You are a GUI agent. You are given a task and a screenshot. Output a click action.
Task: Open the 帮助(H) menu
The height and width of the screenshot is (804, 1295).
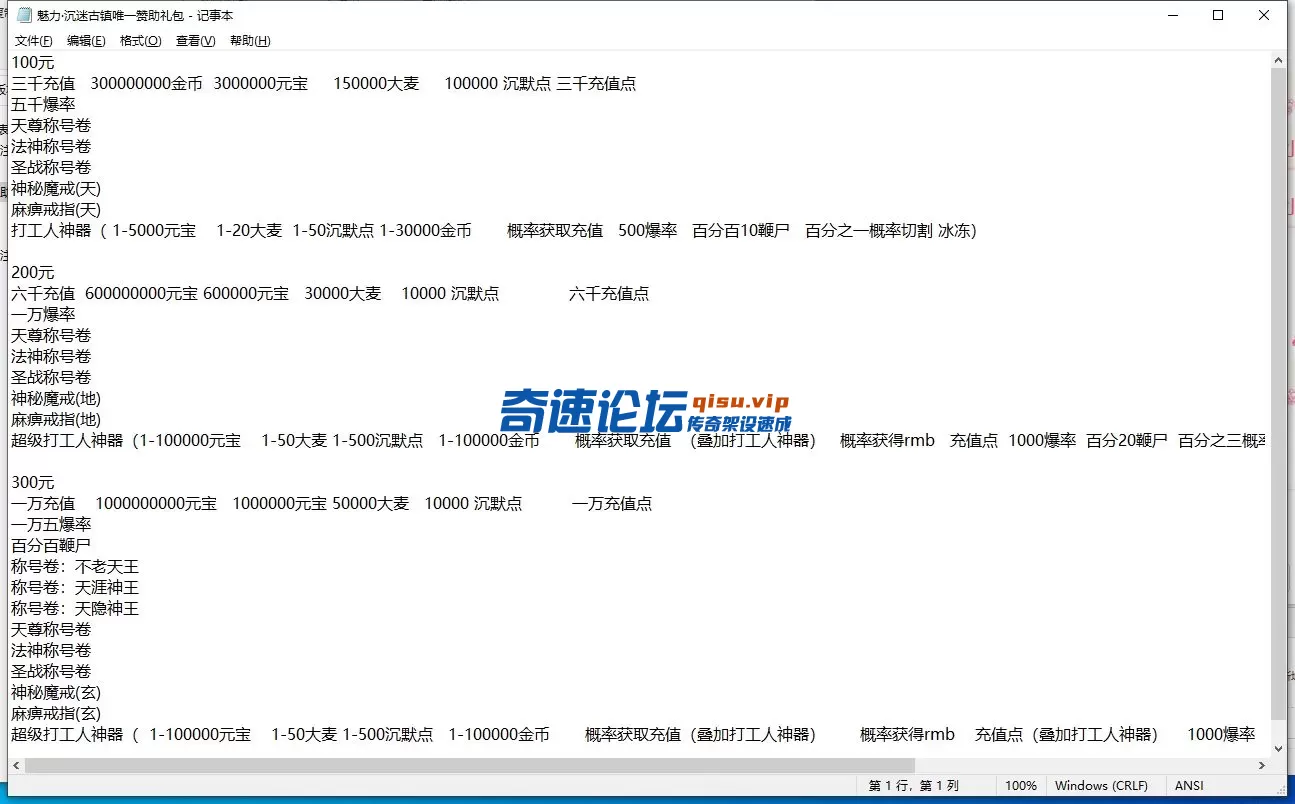(250, 41)
